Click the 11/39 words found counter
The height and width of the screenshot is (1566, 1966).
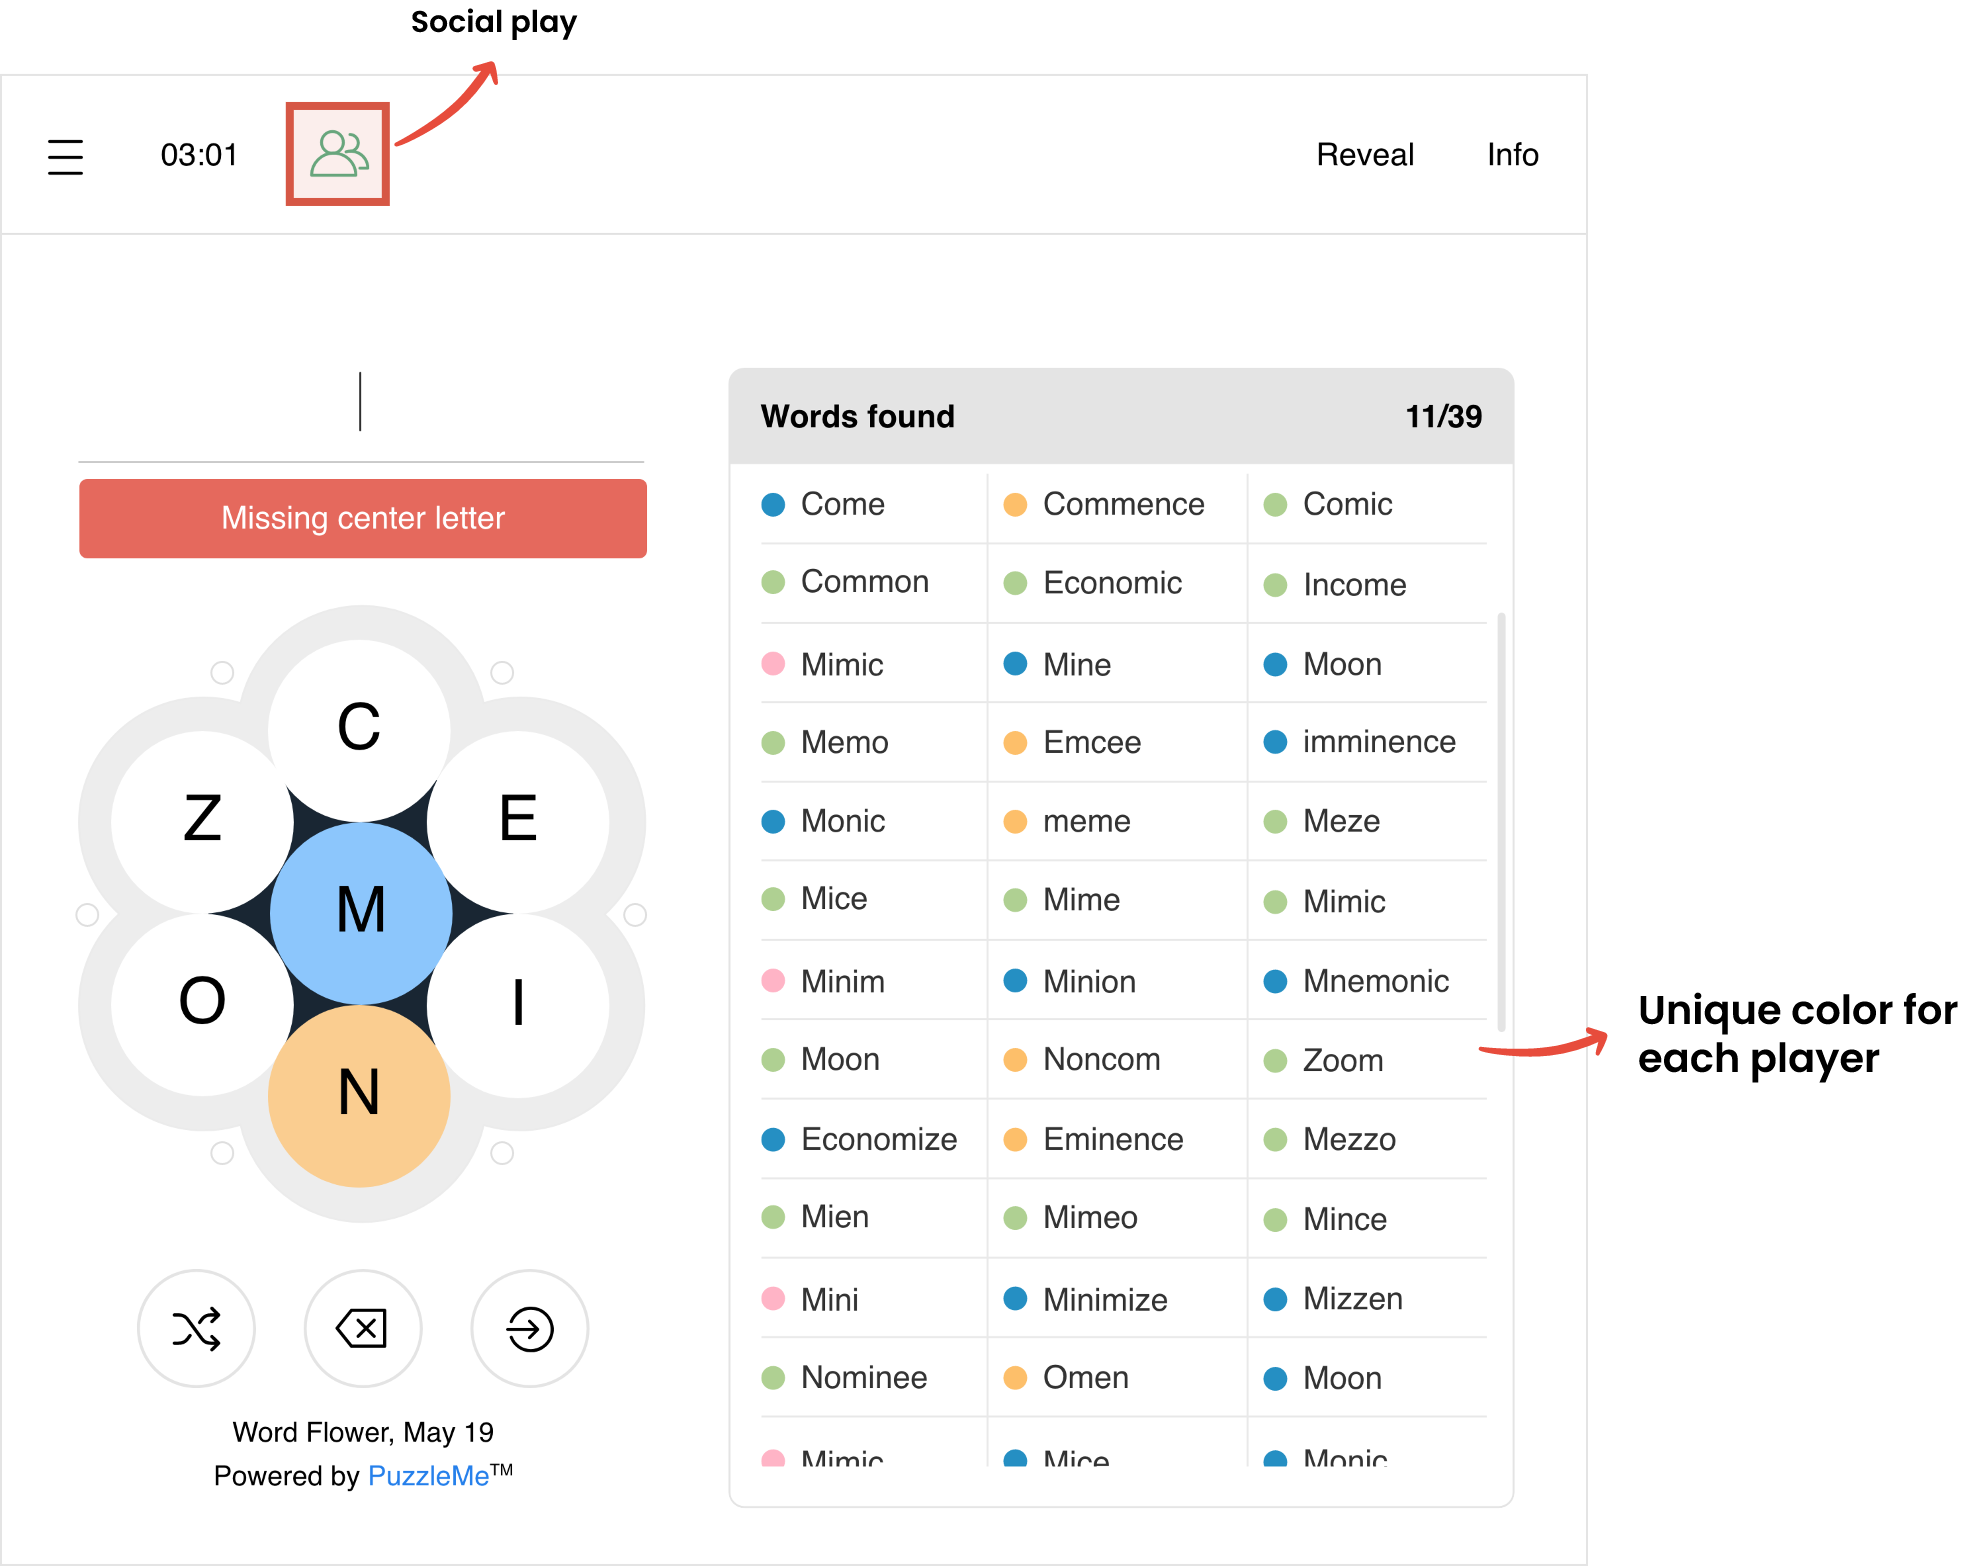click(x=1440, y=417)
